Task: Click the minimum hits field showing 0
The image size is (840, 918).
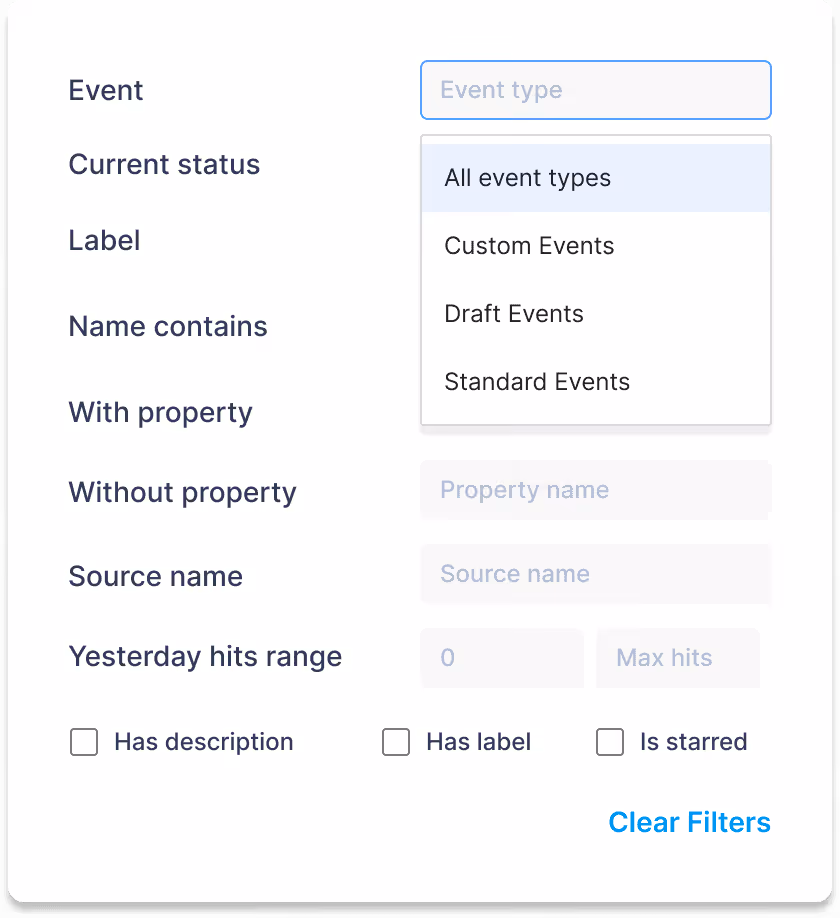Action: coord(502,658)
